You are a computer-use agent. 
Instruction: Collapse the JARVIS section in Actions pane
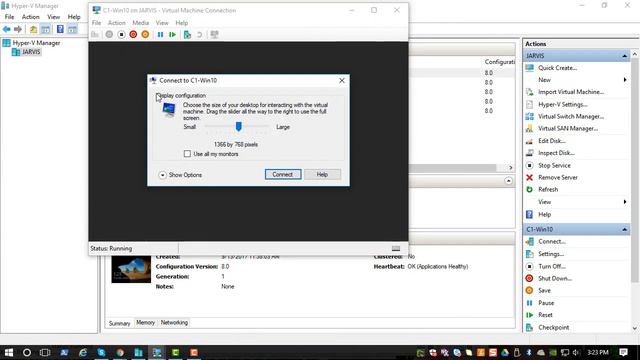point(624,56)
